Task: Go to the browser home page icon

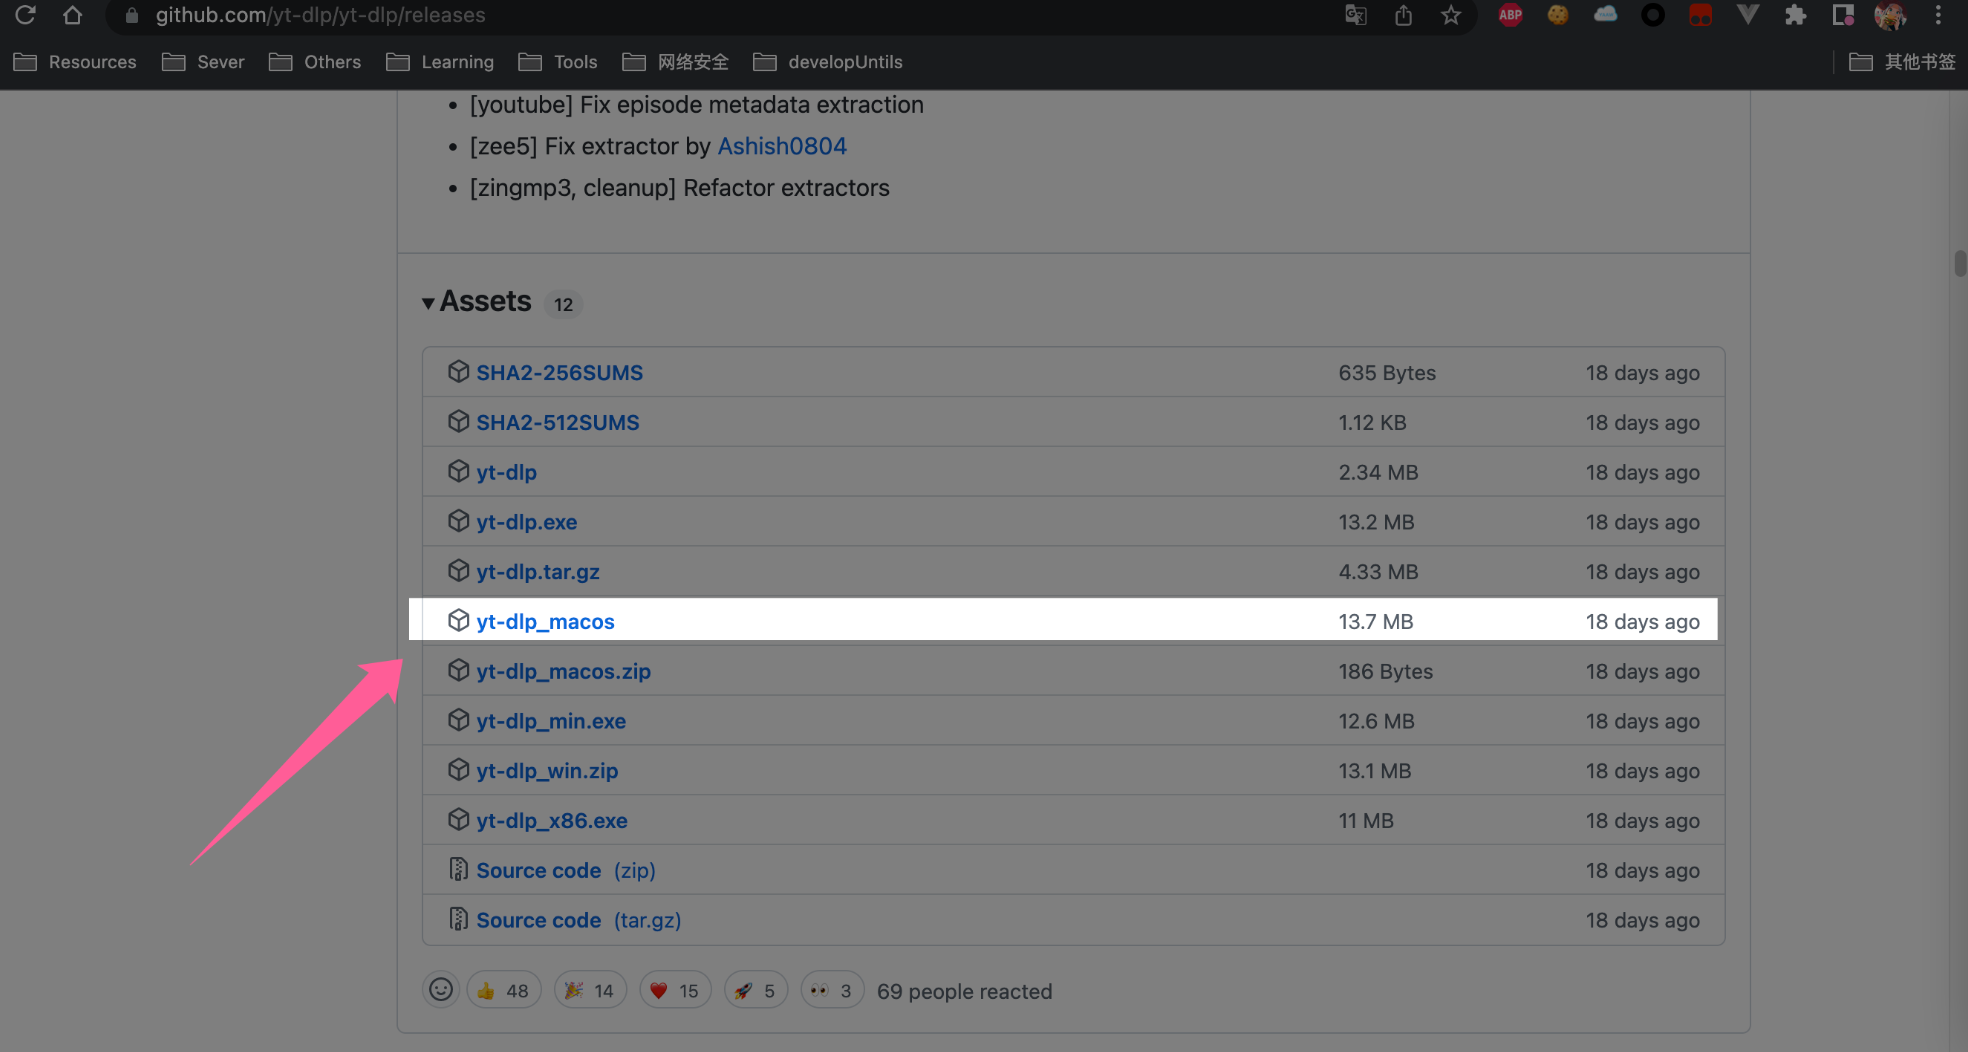Action: click(x=72, y=15)
